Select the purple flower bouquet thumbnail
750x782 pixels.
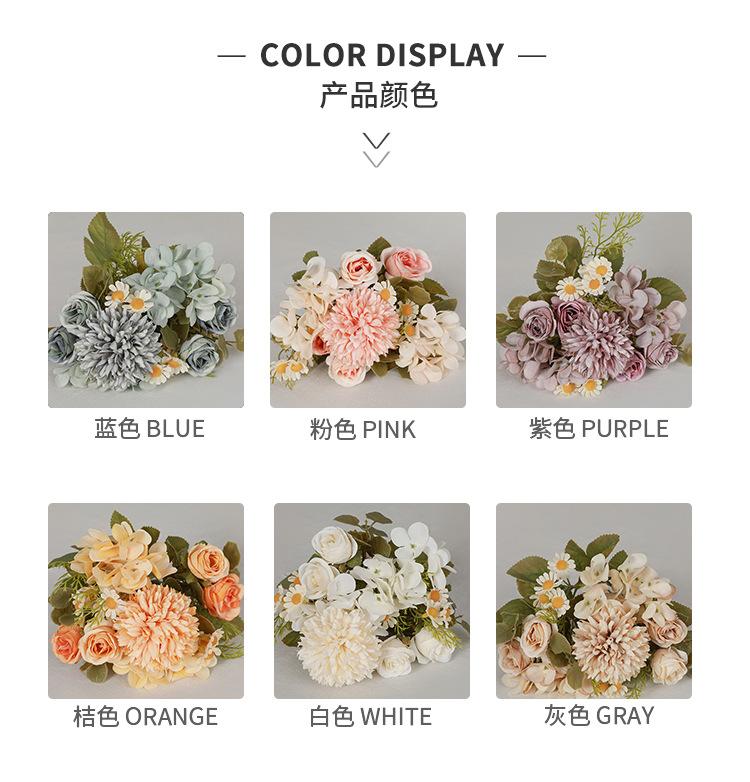tap(594, 310)
